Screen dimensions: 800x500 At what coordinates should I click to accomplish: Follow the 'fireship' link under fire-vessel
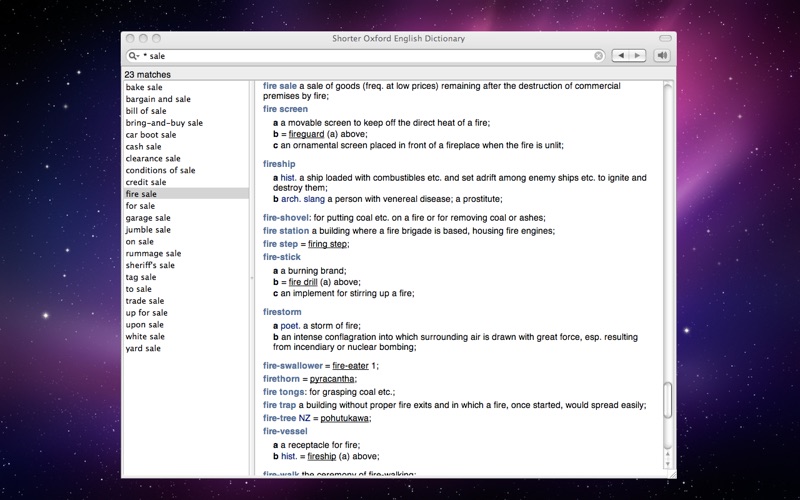tap(321, 457)
